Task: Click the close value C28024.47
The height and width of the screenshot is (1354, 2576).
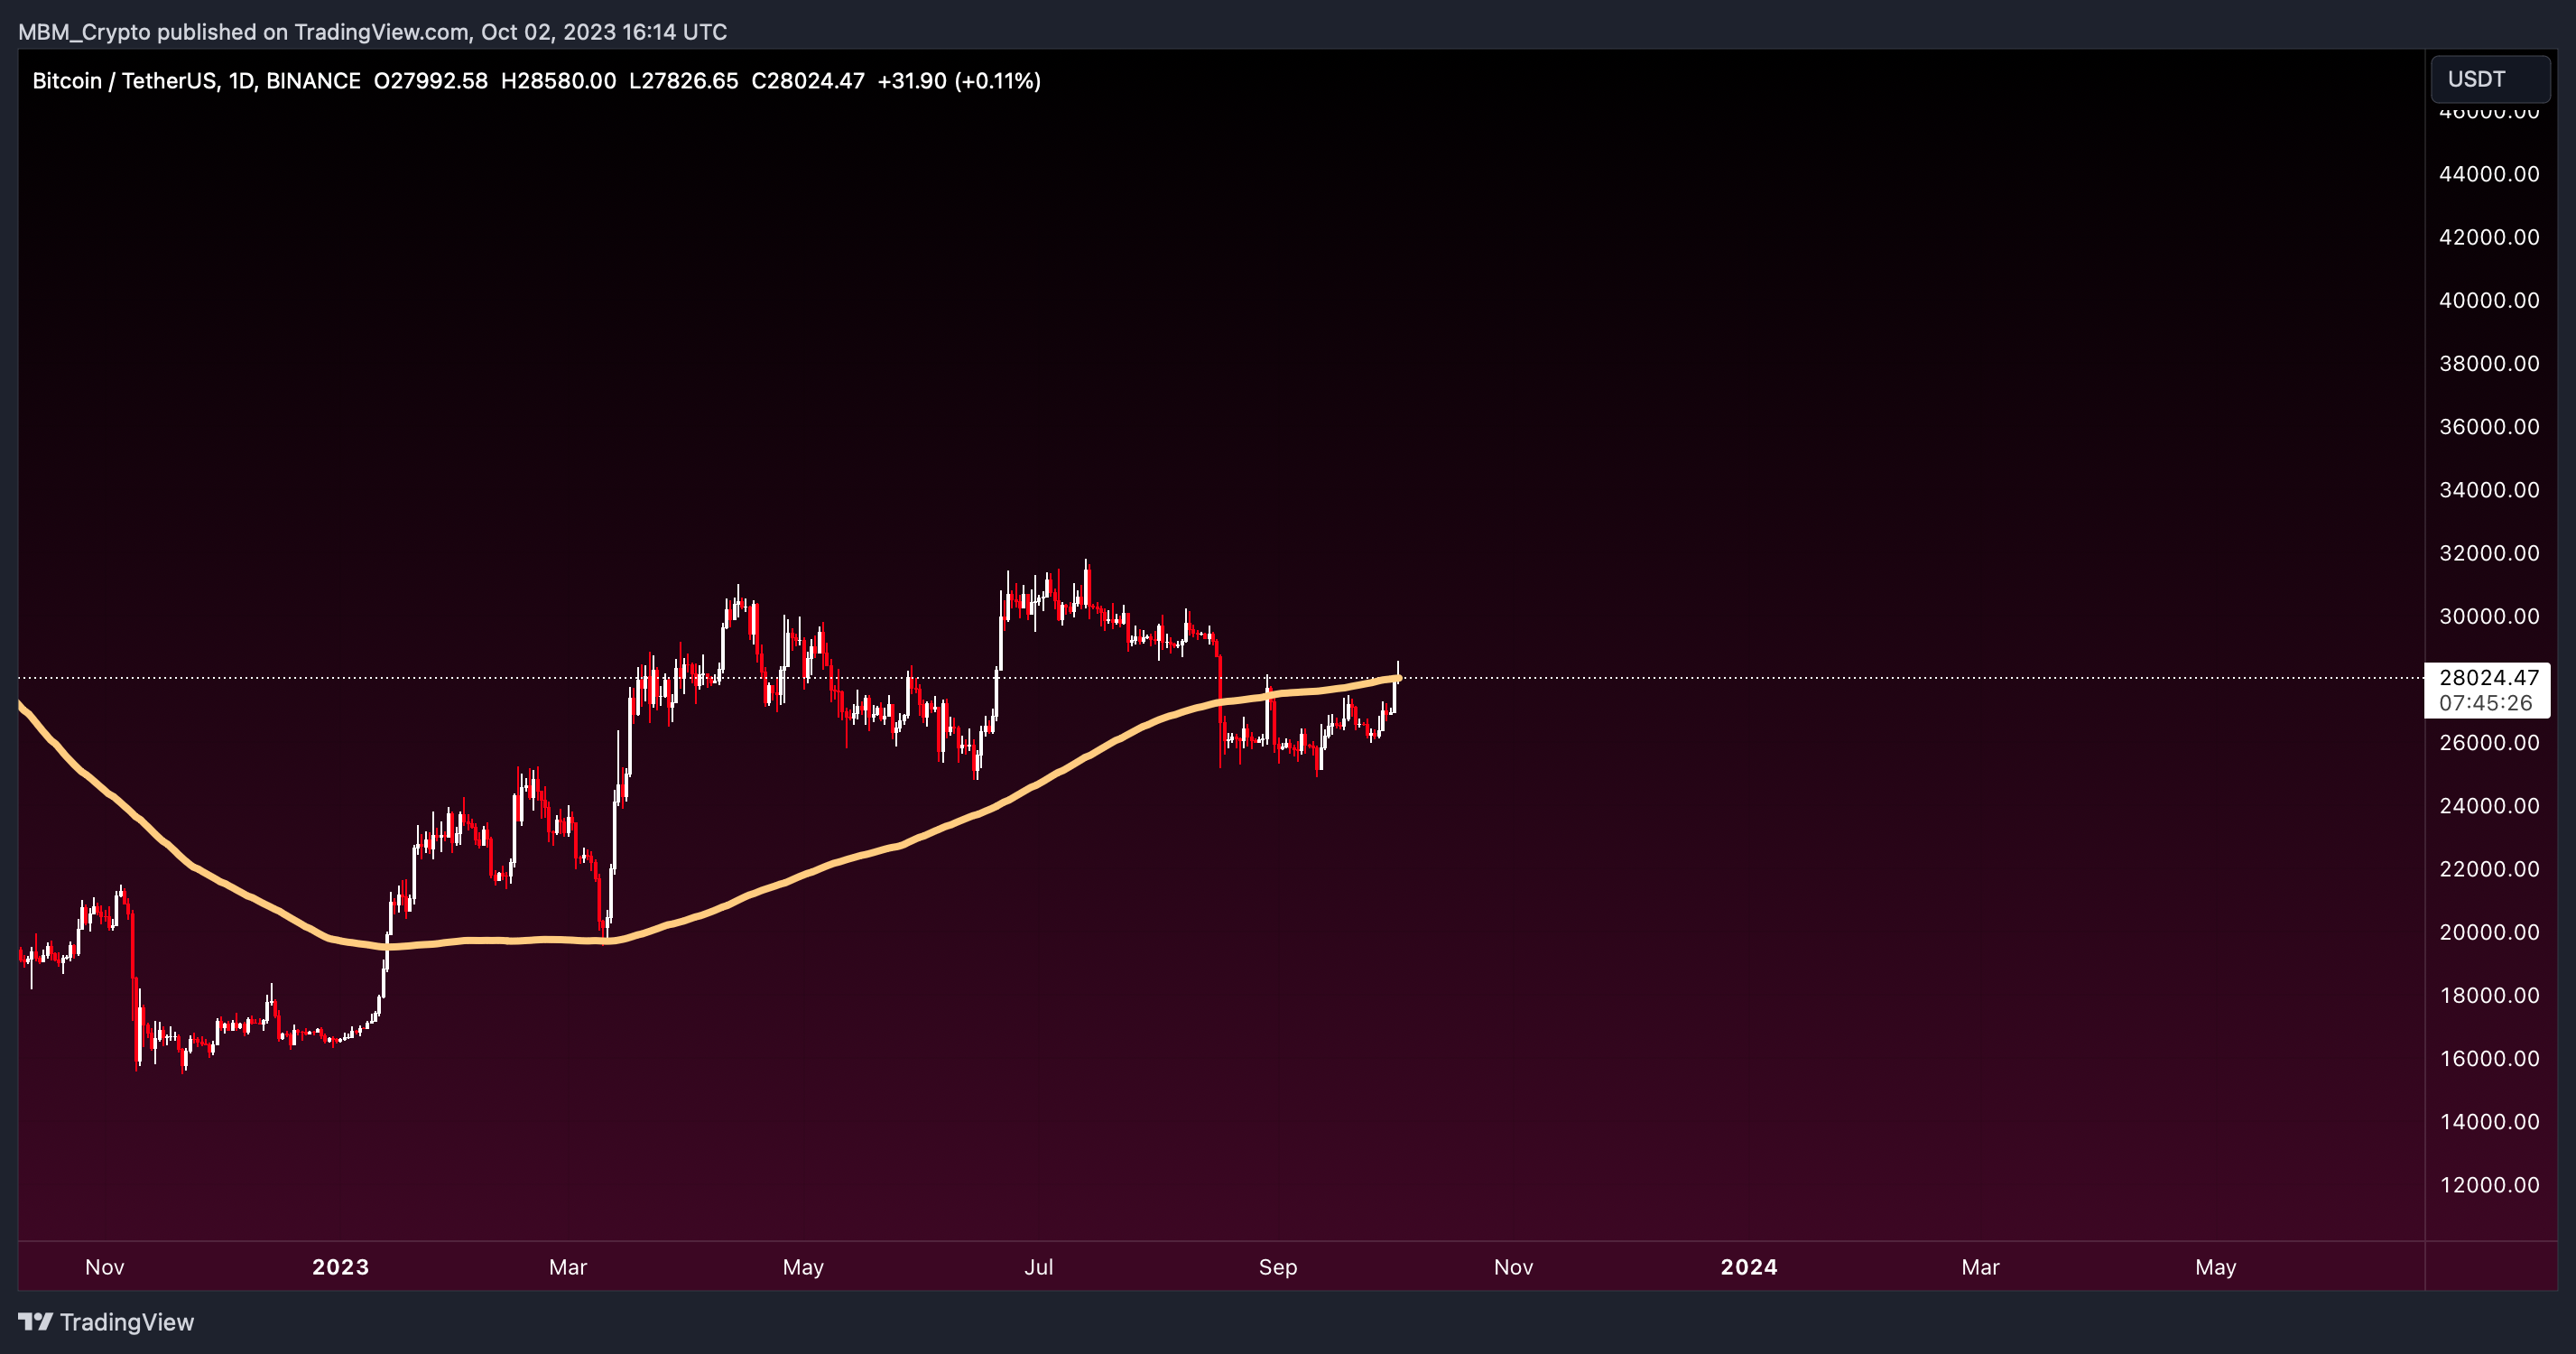Action: pos(808,81)
